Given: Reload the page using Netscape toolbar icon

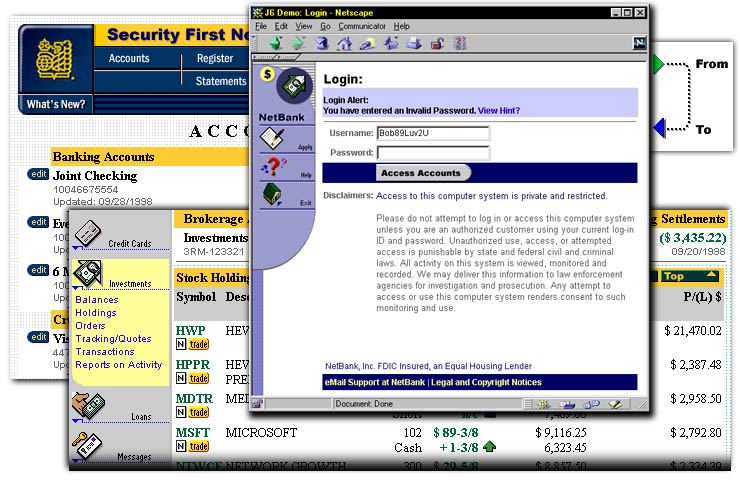Looking at the screenshot, I should [322, 43].
